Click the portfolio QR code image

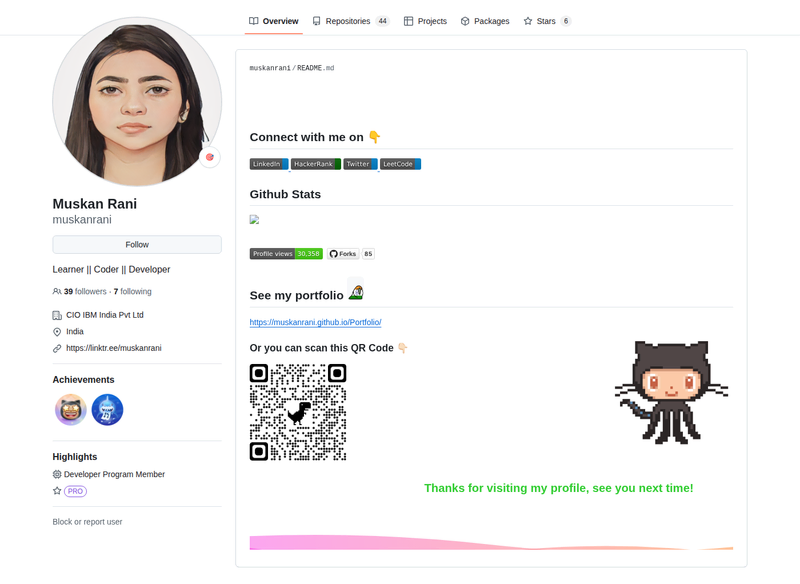(x=298, y=412)
